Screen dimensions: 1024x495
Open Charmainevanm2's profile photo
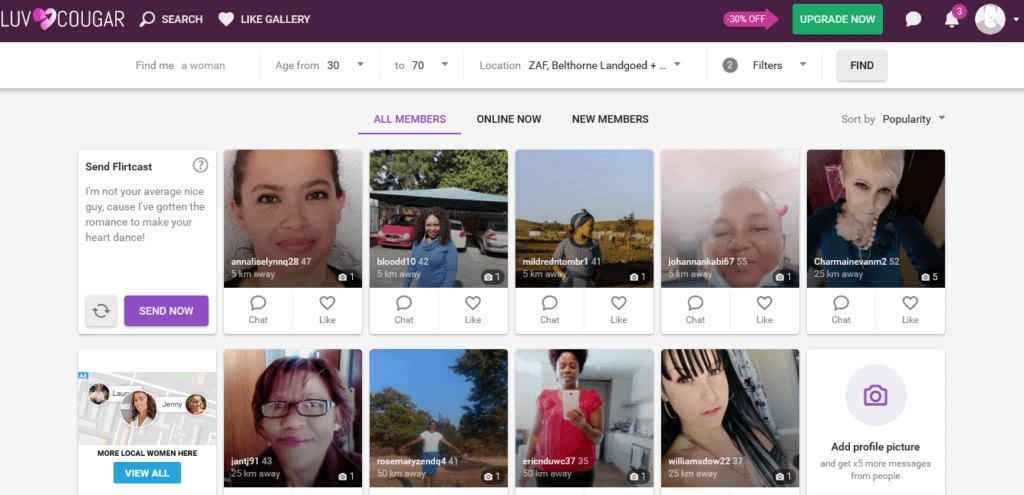(x=875, y=219)
